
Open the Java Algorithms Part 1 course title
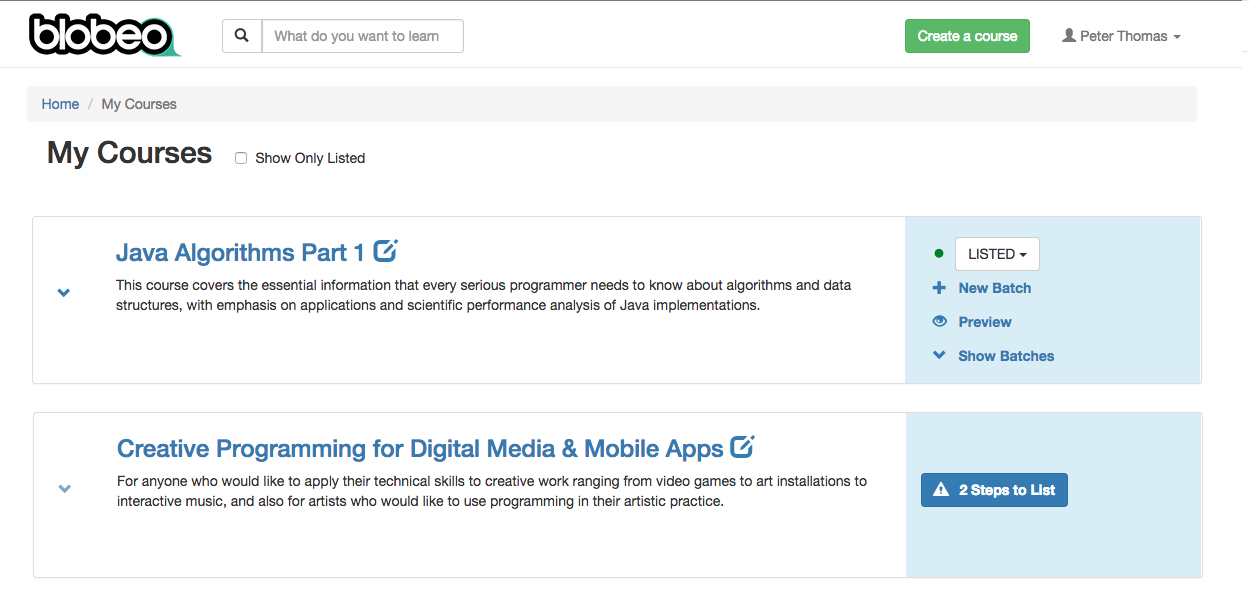point(240,252)
